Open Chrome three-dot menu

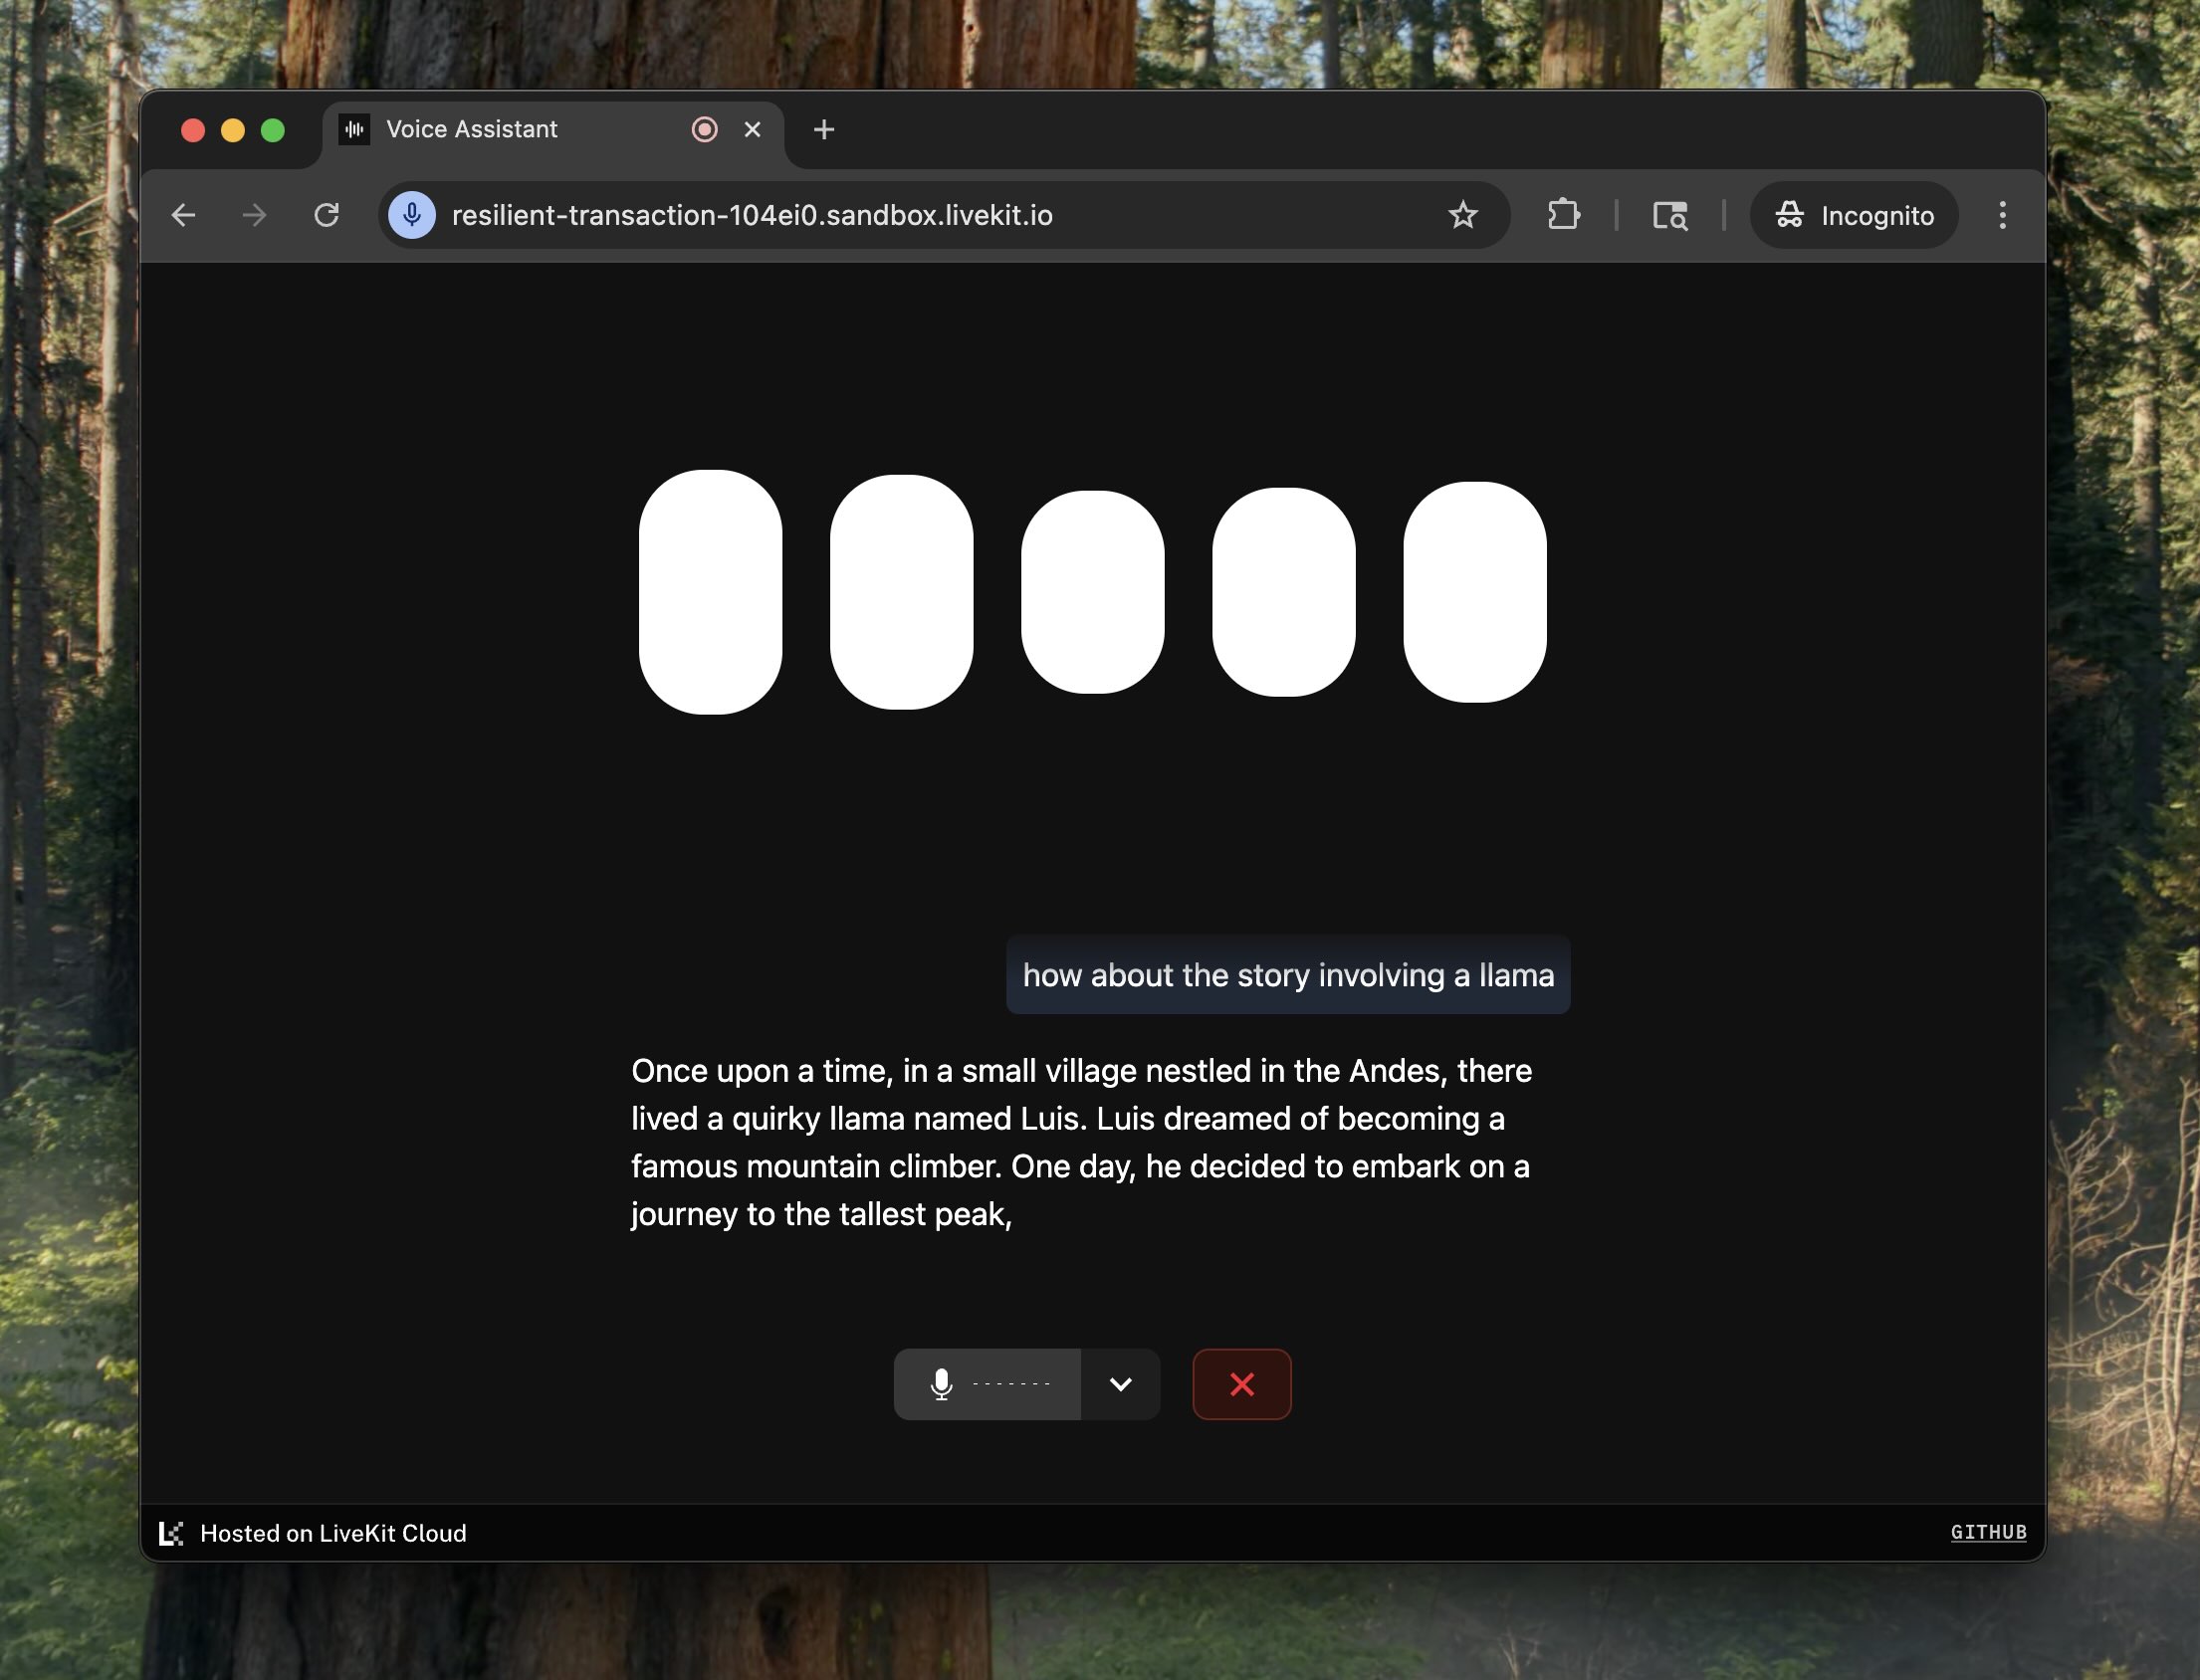[2001, 215]
